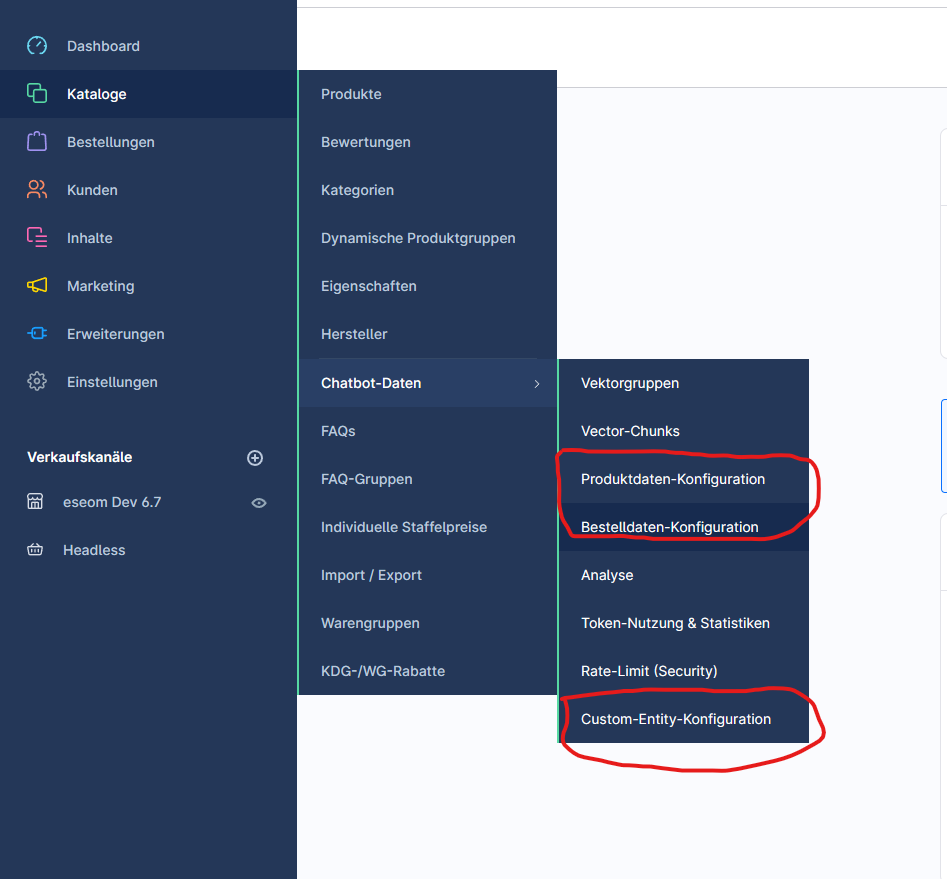
Task: Open the Headless sales channel
Action: point(94,550)
